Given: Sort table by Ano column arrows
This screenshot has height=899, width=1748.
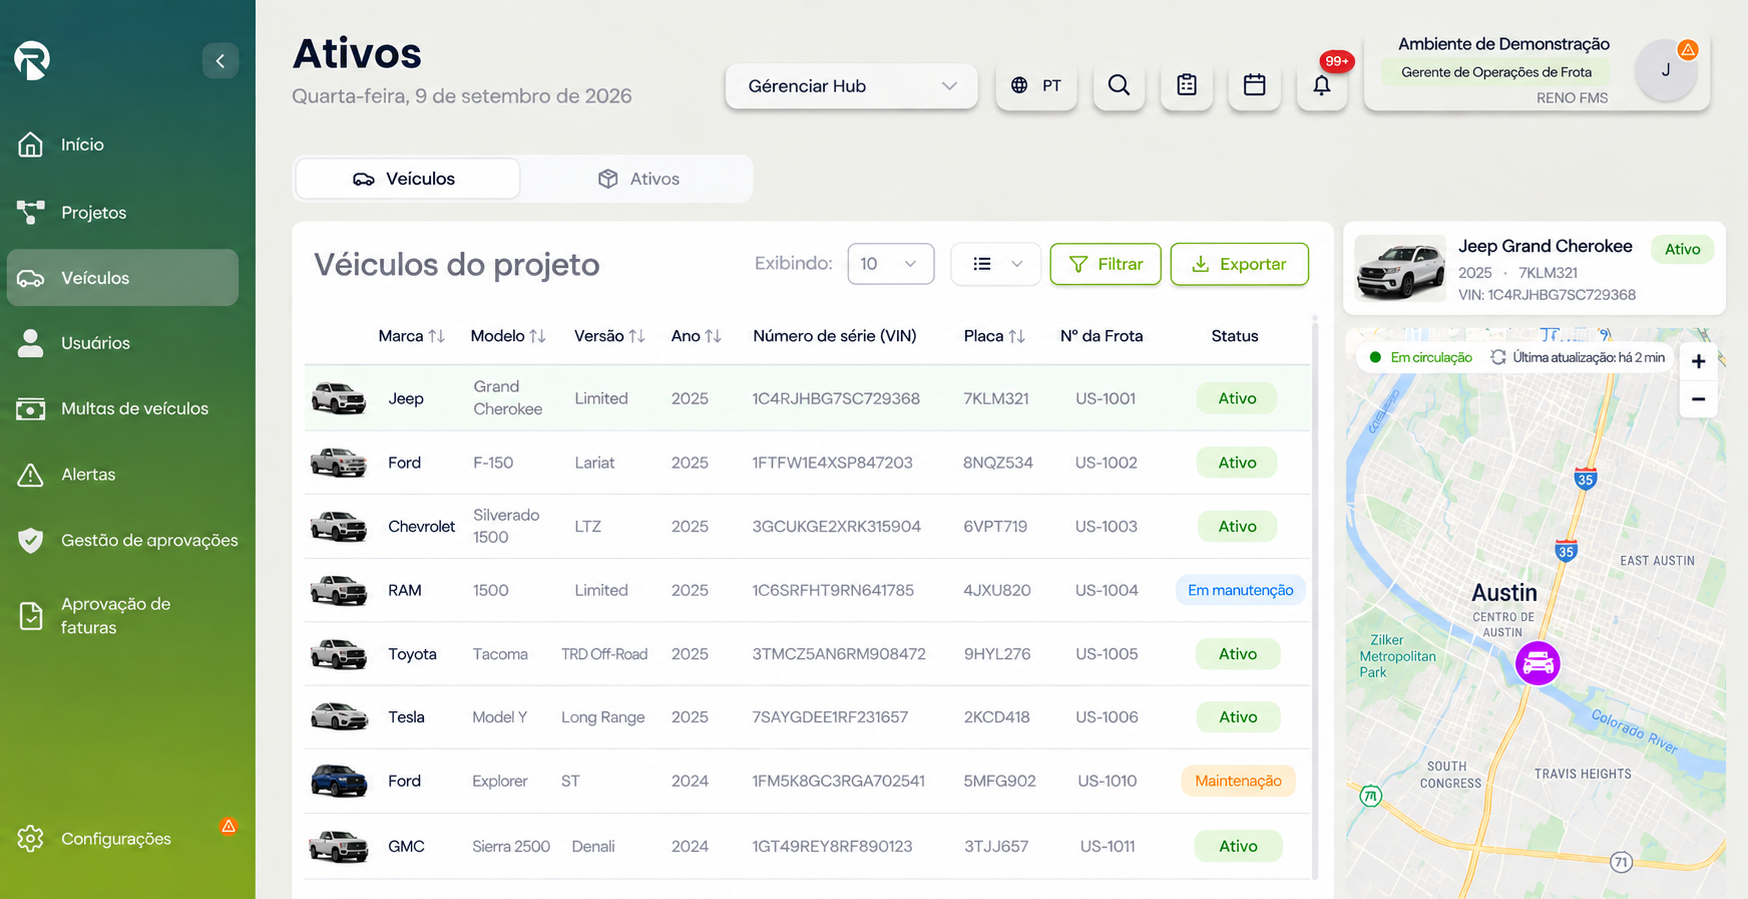Looking at the screenshot, I should coord(713,336).
